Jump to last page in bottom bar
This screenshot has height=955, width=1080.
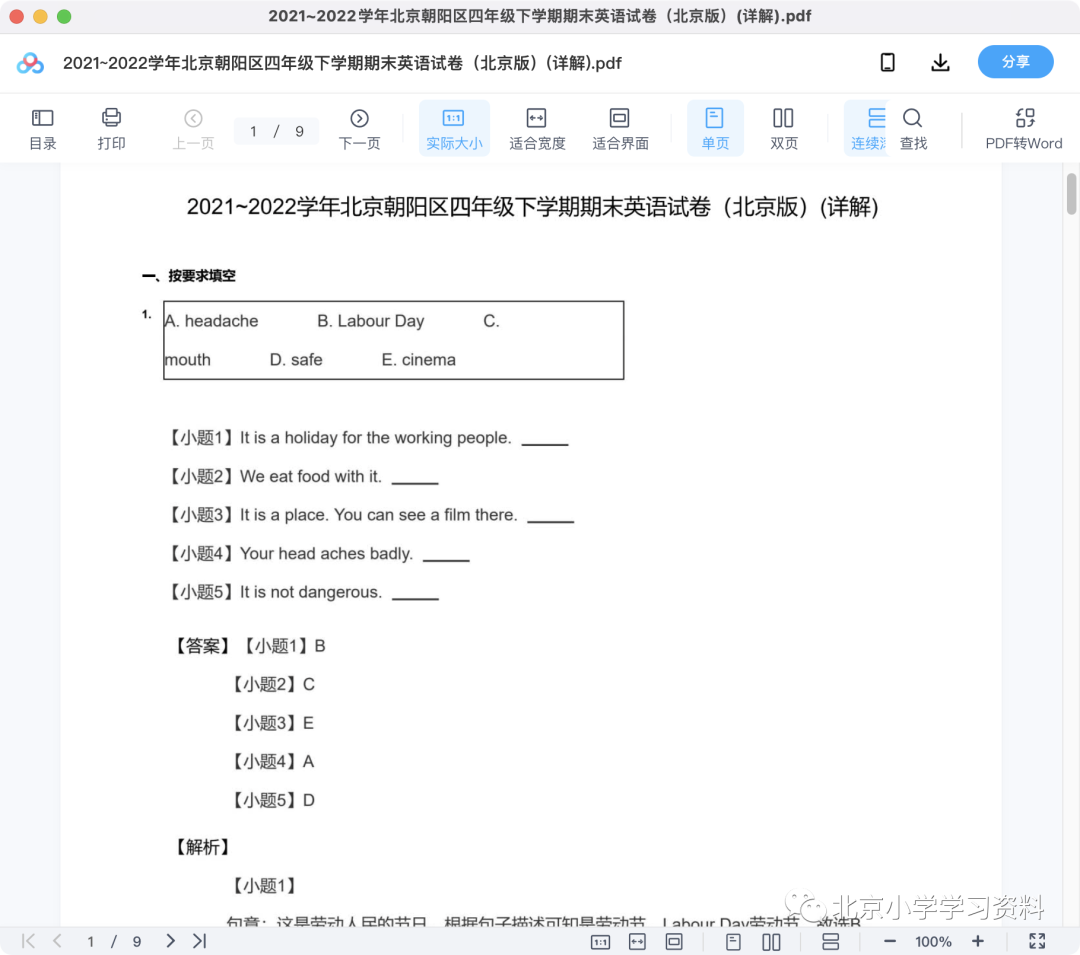pyautogui.click(x=200, y=941)
